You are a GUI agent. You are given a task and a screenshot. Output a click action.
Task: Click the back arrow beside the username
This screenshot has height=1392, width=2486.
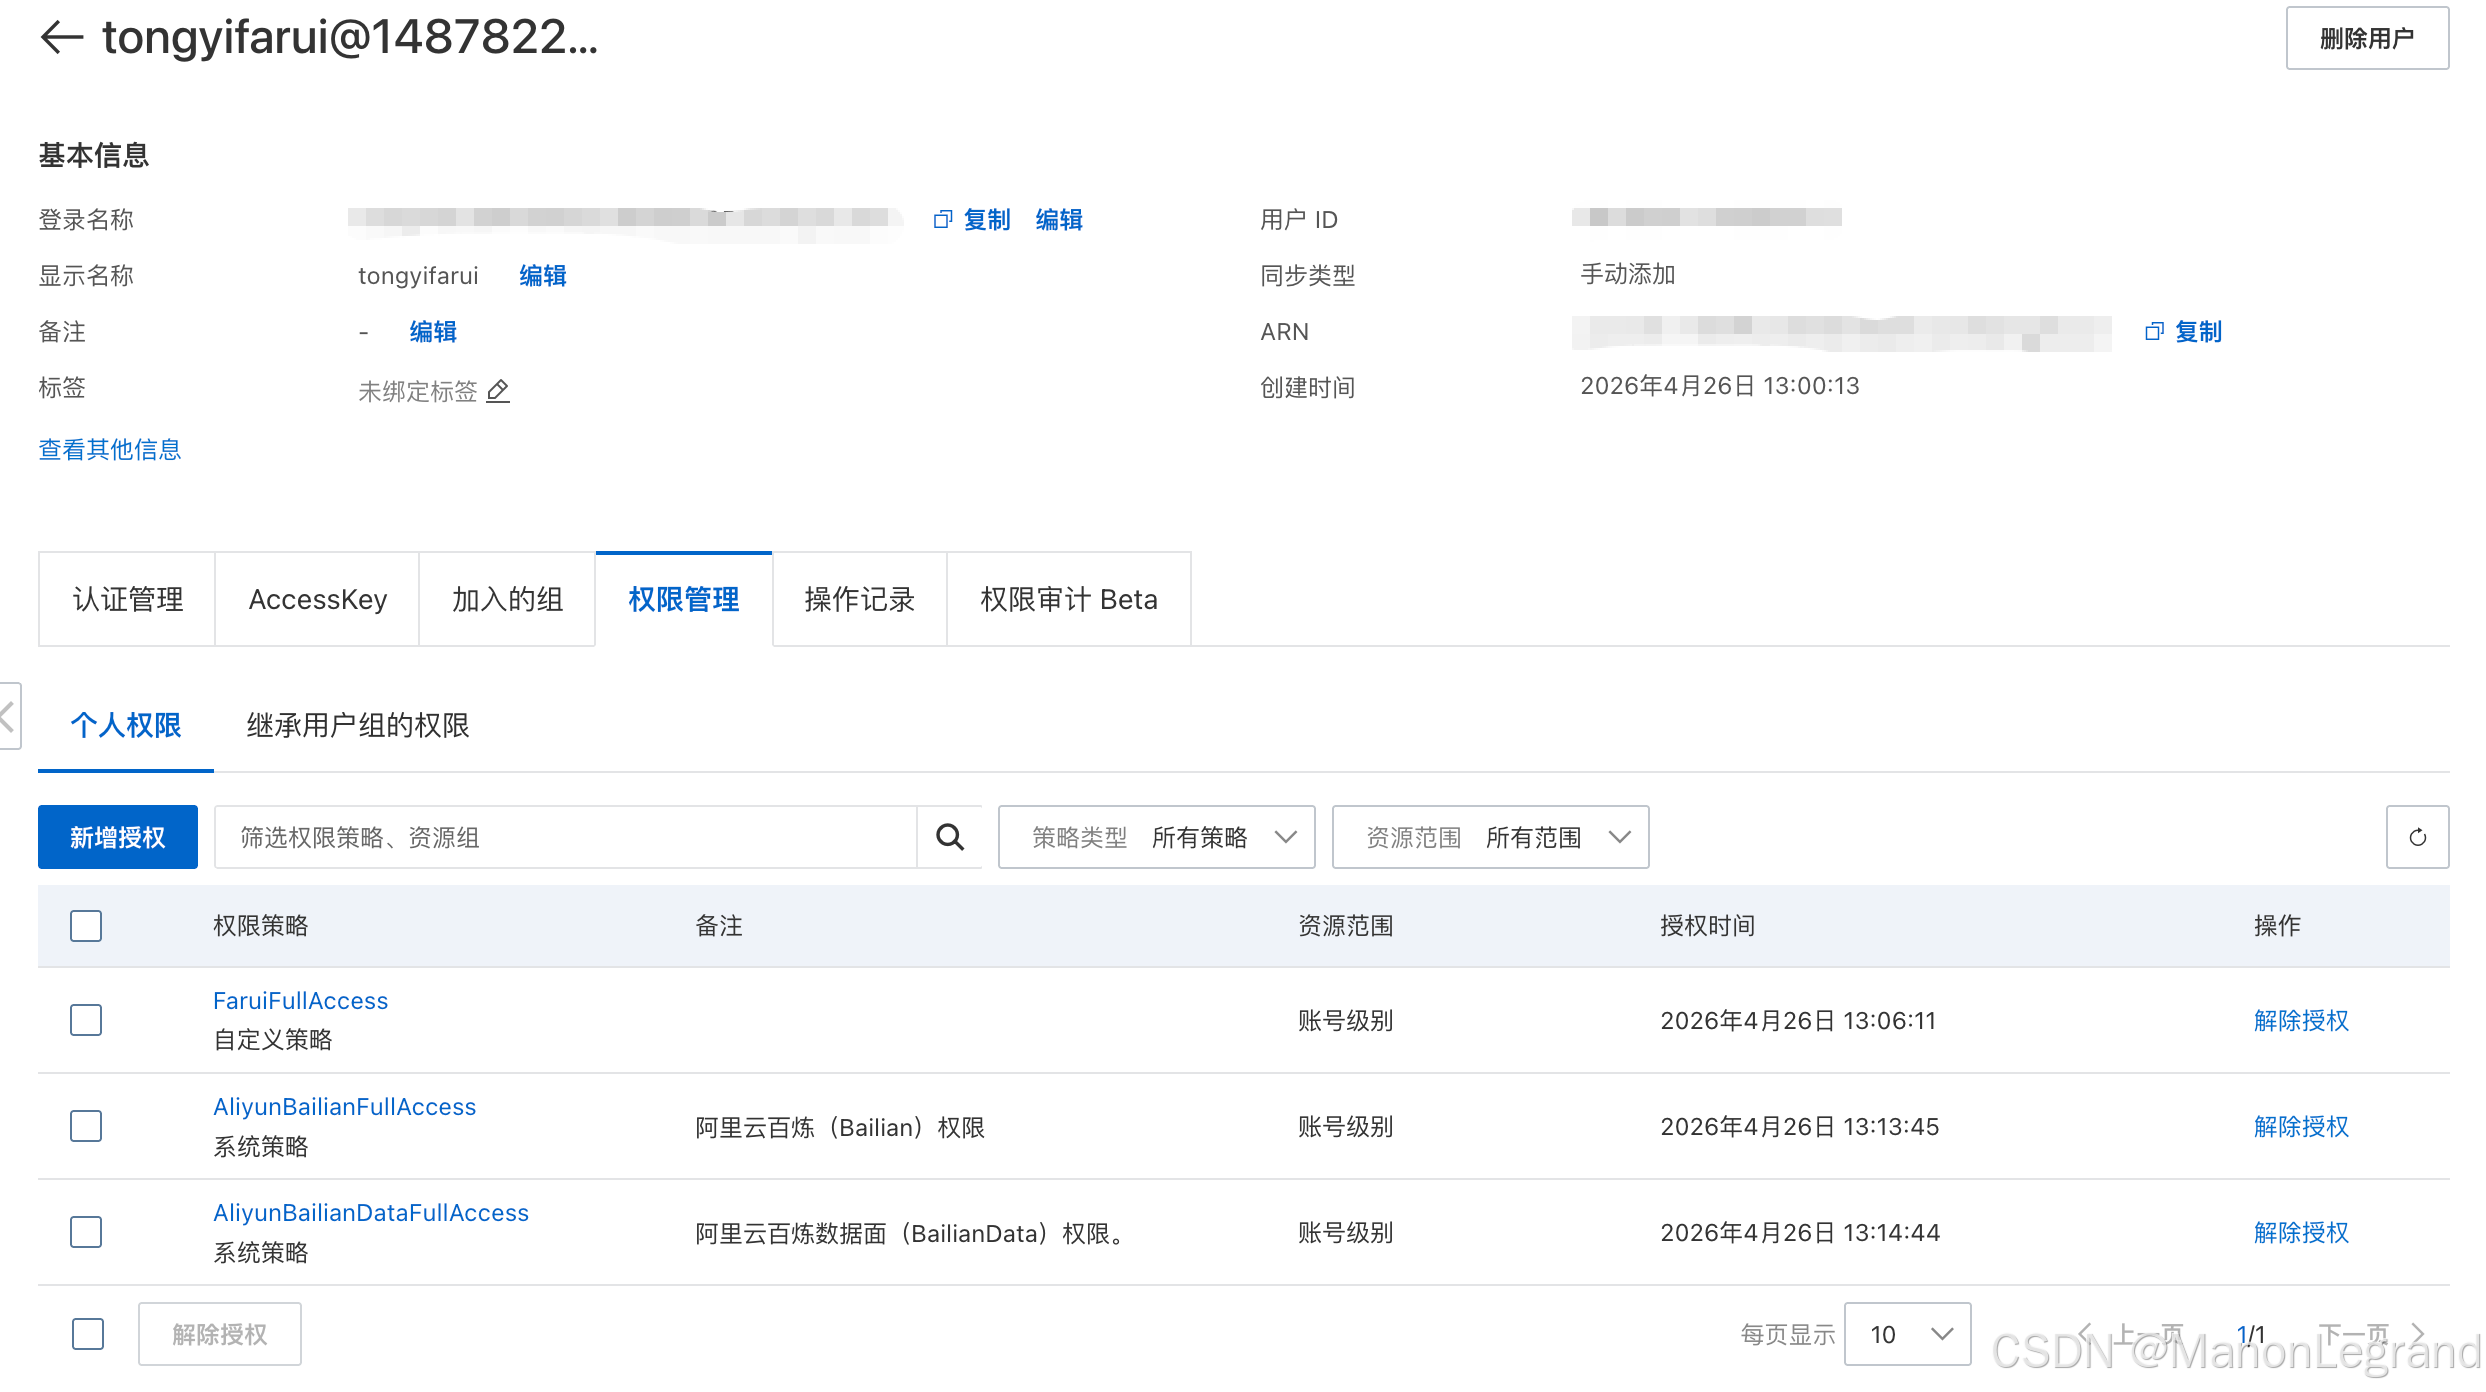[61, 38]
